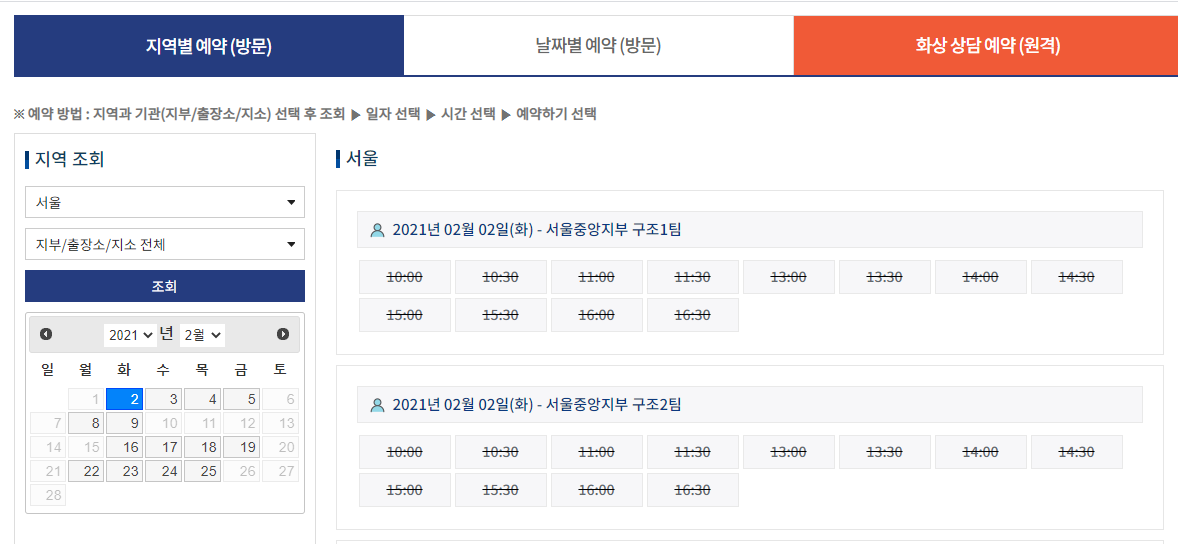Select calendar date 2
The width and height of the screenshot is (1178, 544).
(125, 399)
